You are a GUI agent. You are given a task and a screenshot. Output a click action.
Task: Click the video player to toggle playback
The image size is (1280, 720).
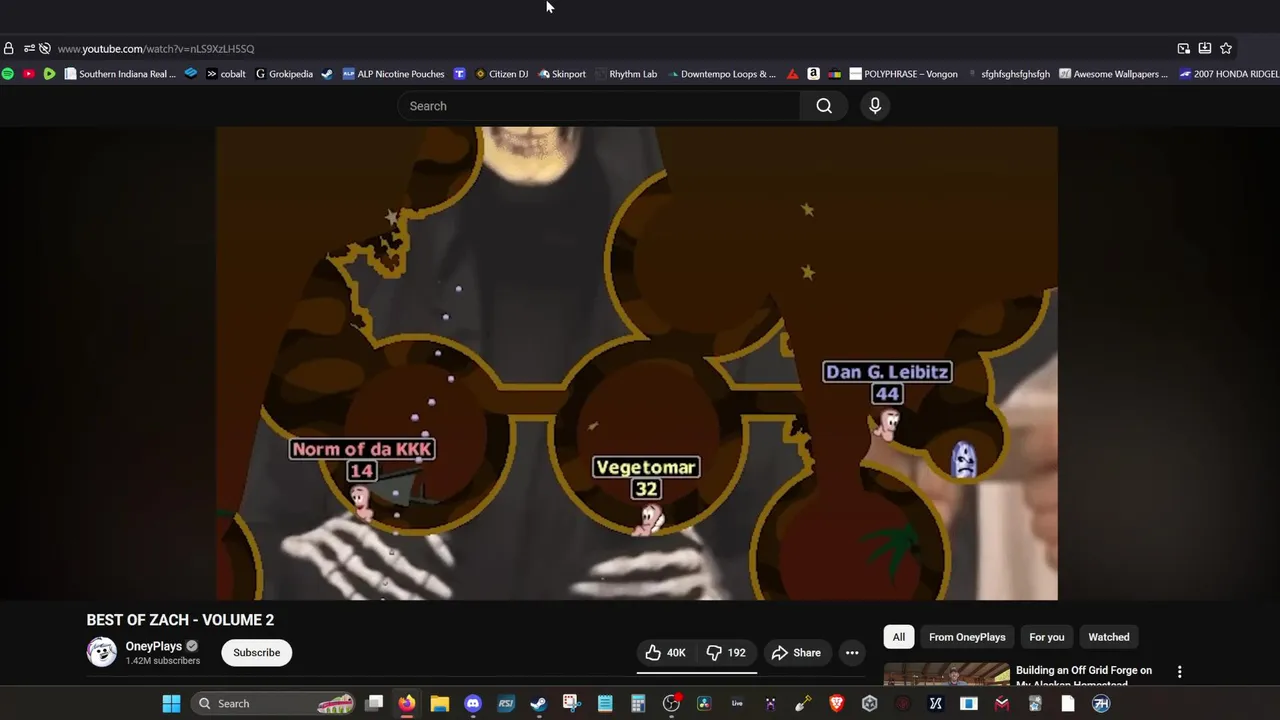pyautogui.click(x=637, y=363)
